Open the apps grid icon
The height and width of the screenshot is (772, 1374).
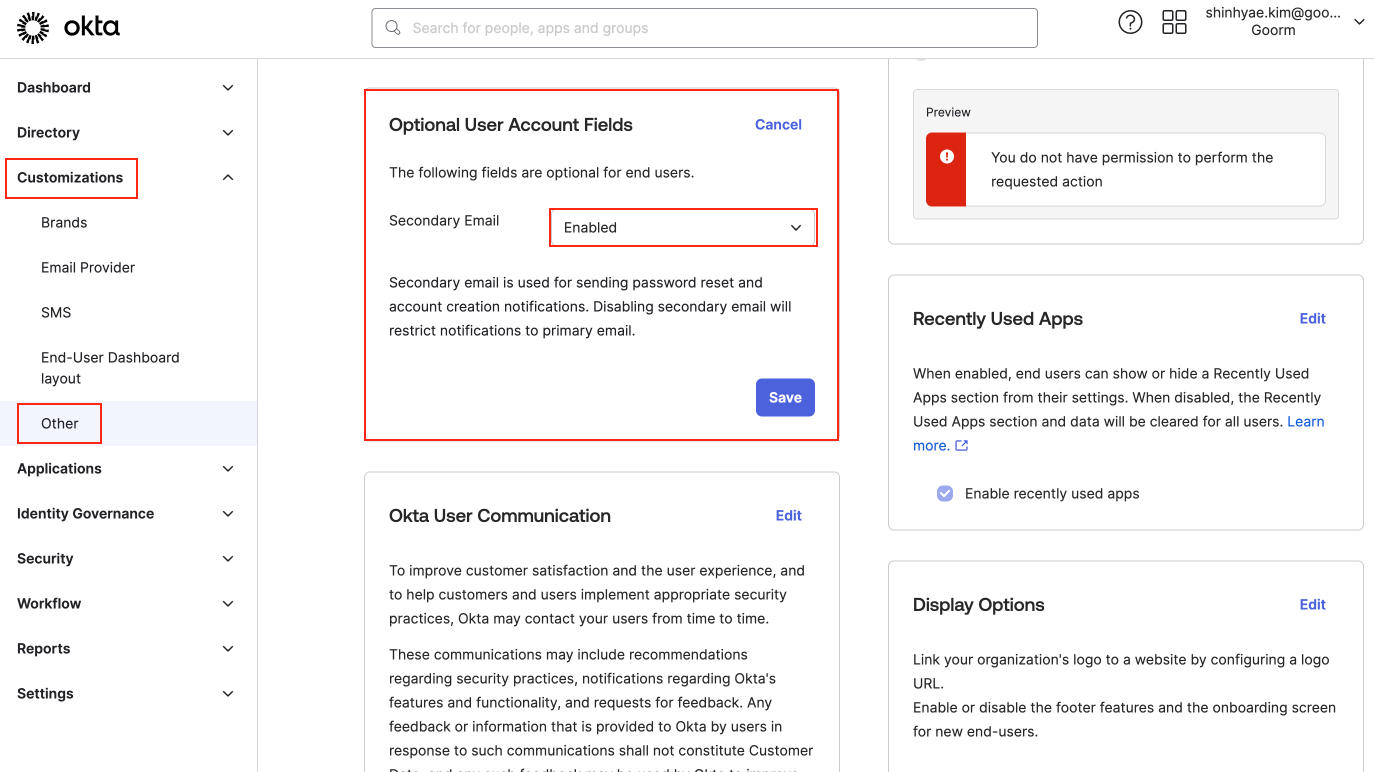[1174, 23]
